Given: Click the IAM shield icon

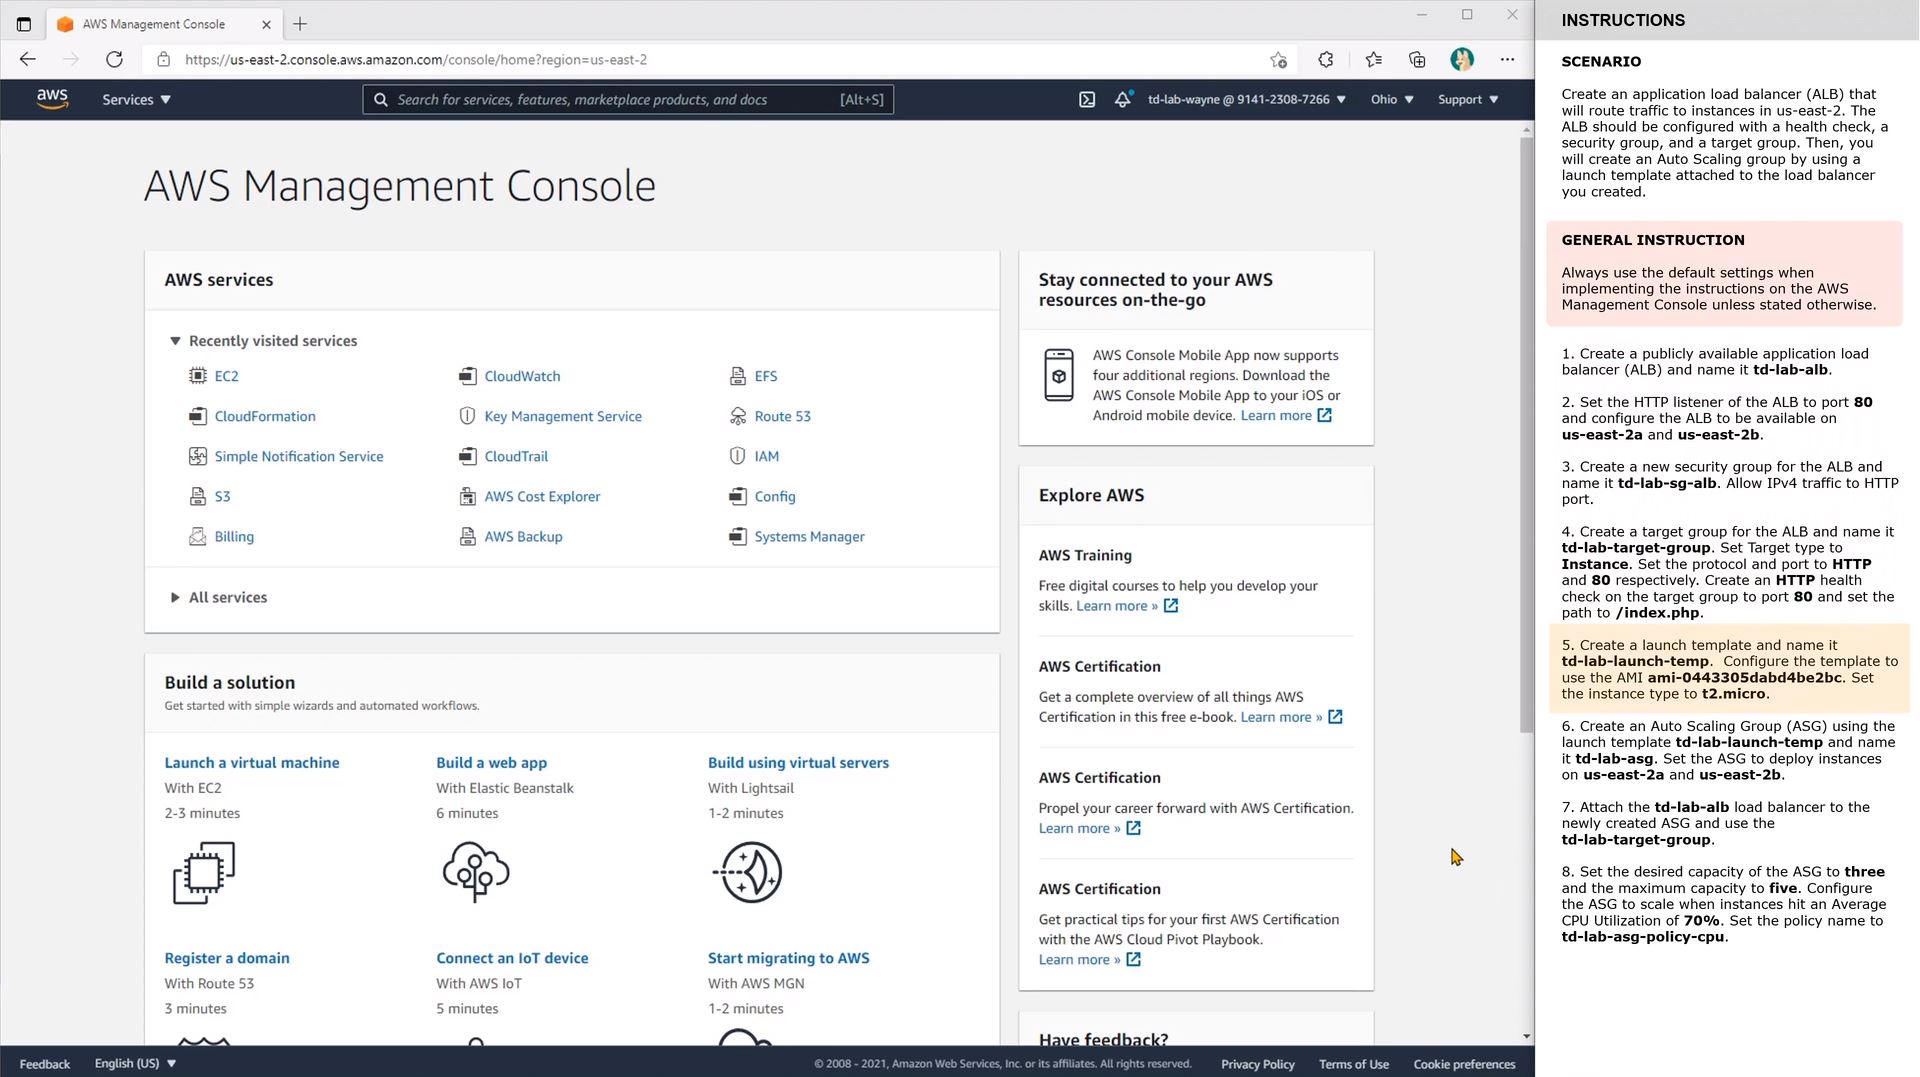Looking at the screenshot, I should click(738, 456).
